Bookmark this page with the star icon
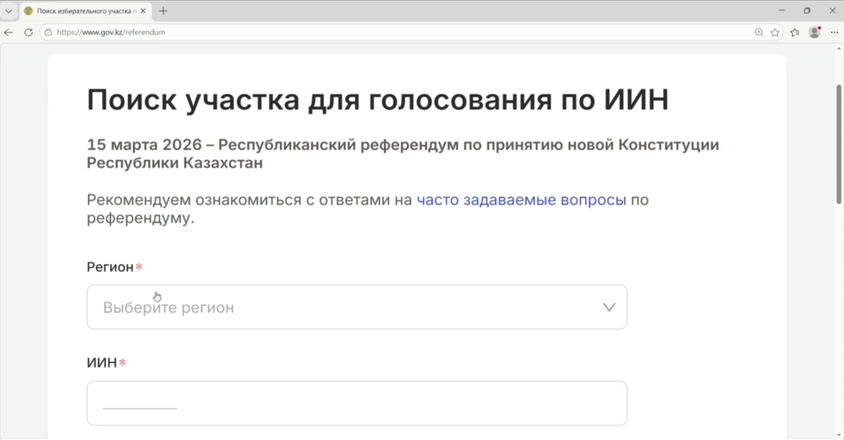The image size is (844, 440). pyautogui.click(x=775, y=32)
